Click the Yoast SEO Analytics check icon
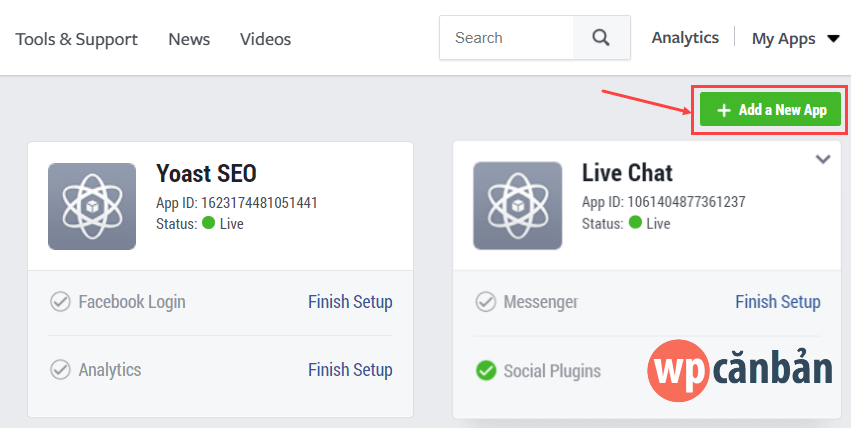This screenshot has width=851, height=428. click(60, 370)
